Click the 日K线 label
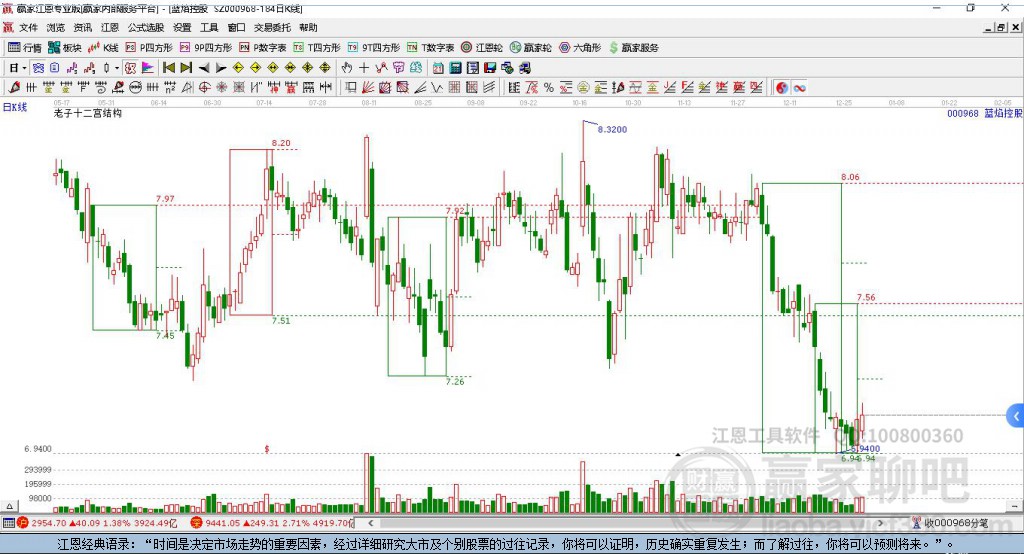Image resolution: width=1024 pixels, height=554 pixels. click(15, 107)
